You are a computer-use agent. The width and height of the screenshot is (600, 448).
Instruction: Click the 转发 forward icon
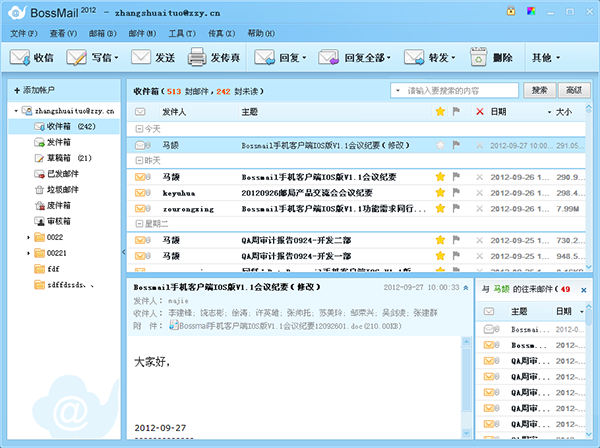[414, 58]
